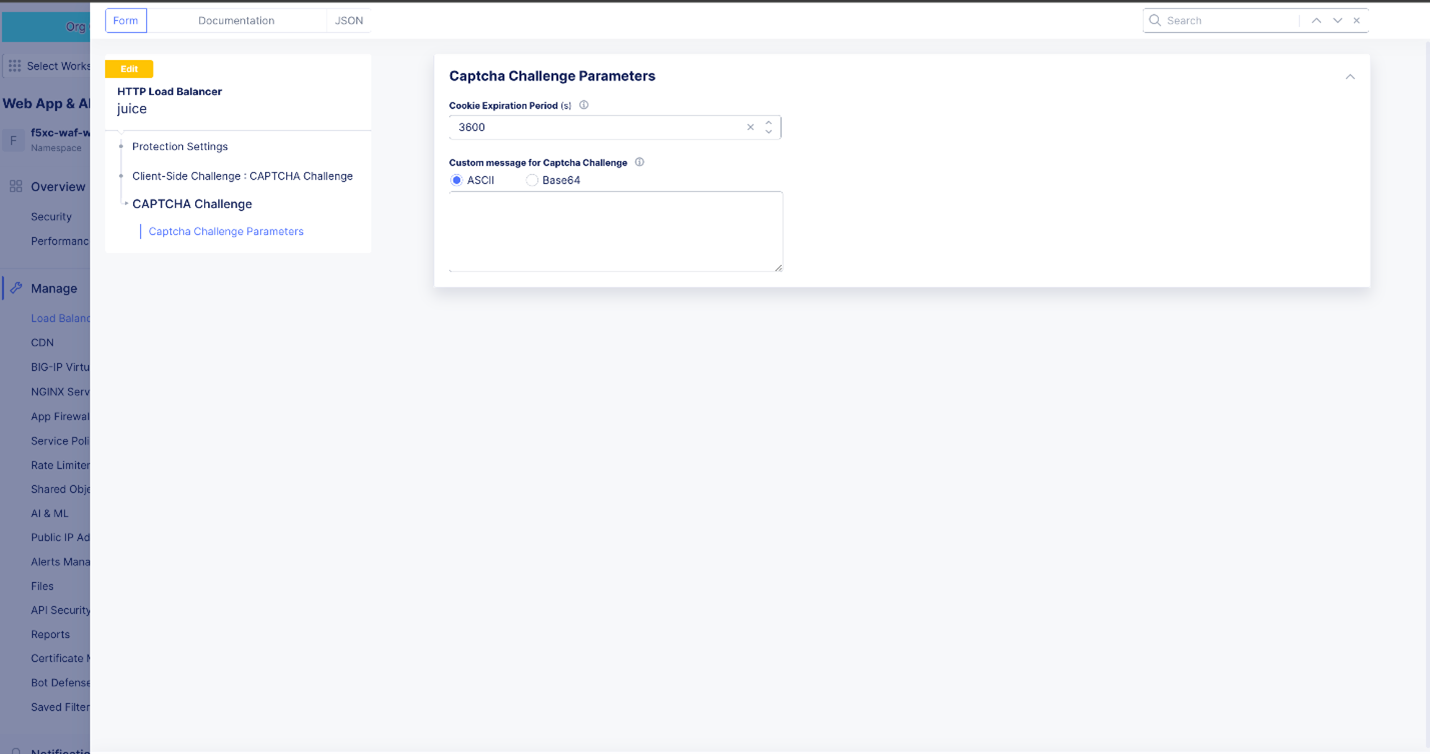Increment Cookie Expiration with the stepper arrow

pos(768,122)
